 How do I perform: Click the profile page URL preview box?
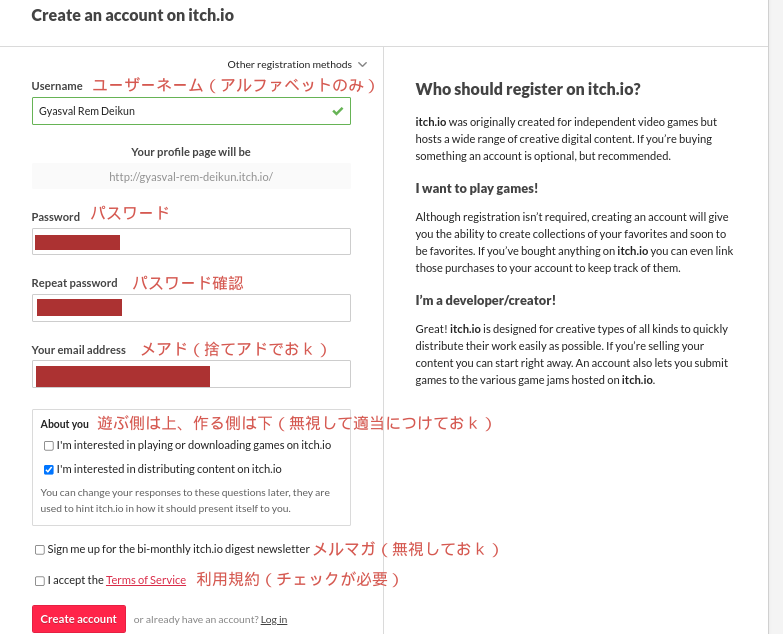pyautogui.click(x=191, y=177)
